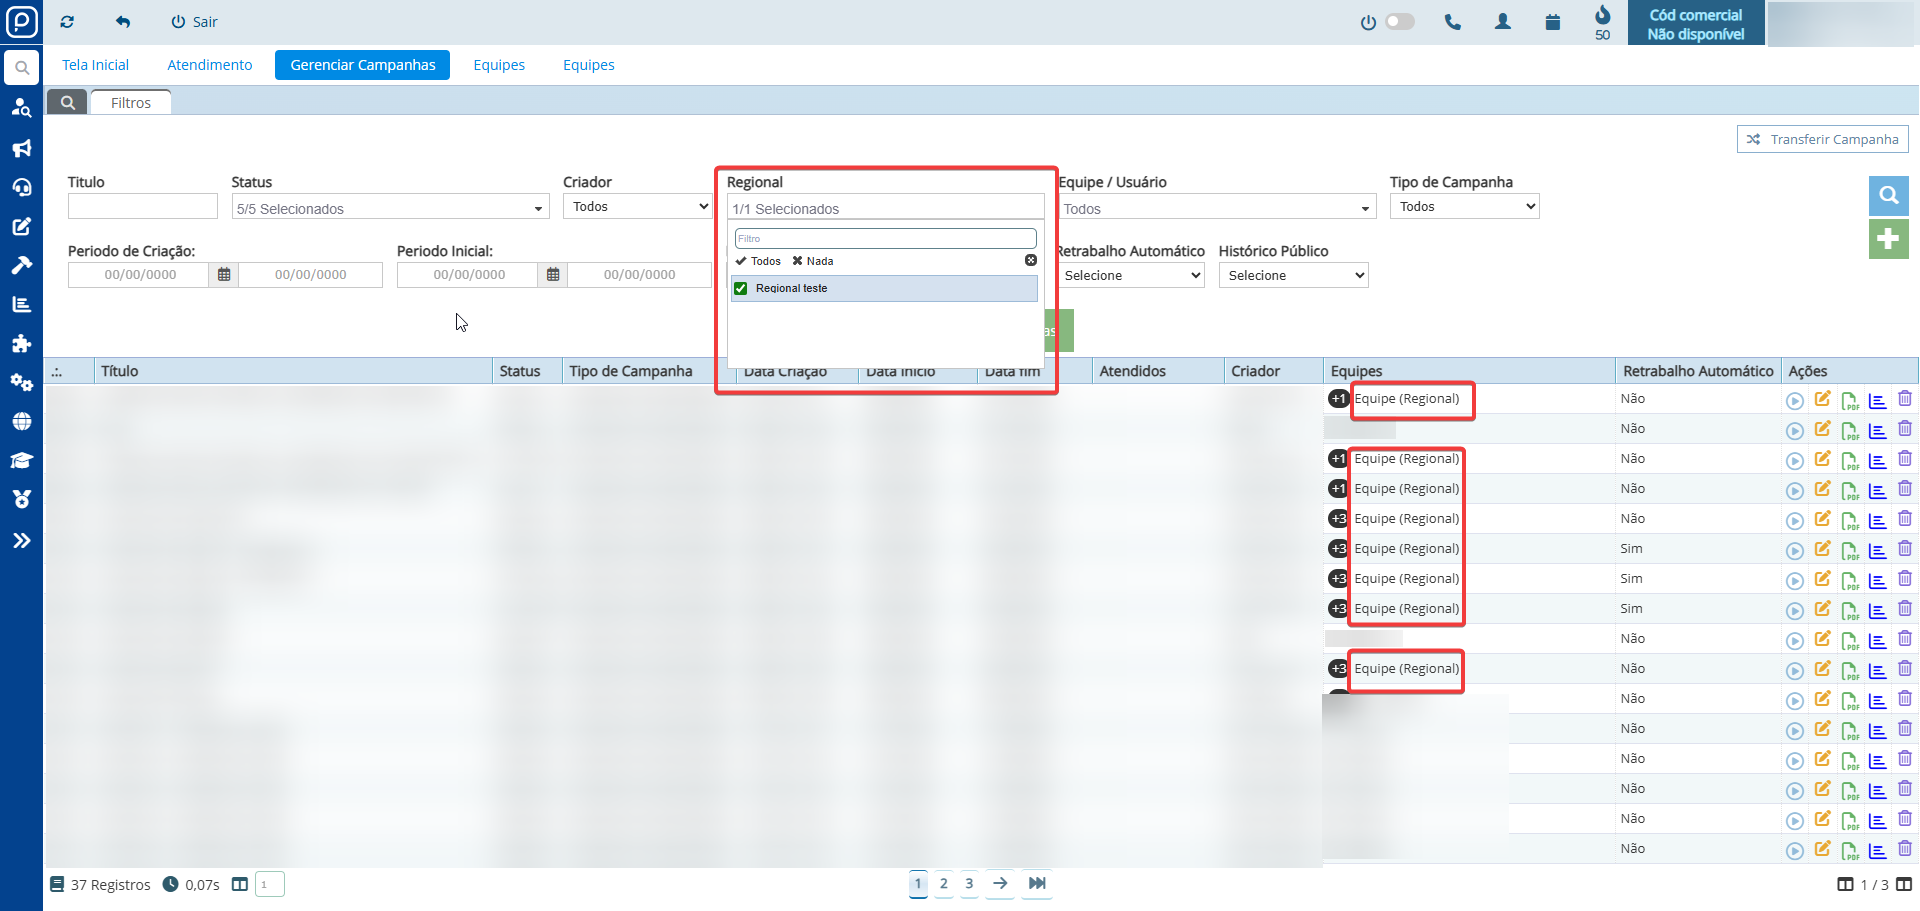Switch to the Atendimento tab
This screenshot has width=1920, height=911.
point(209,65)
